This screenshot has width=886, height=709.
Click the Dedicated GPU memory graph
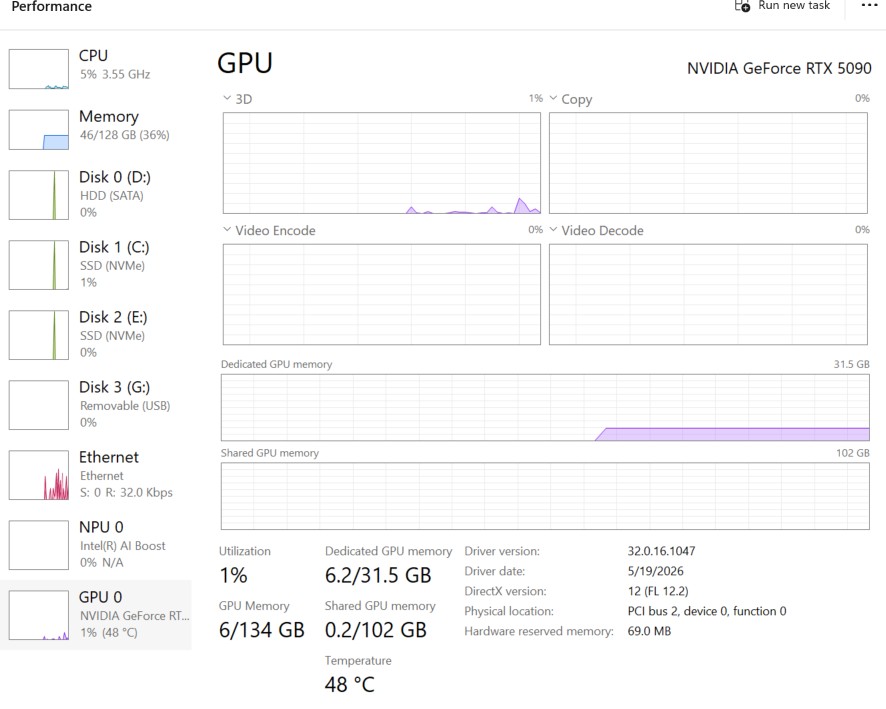coord(545,407)
